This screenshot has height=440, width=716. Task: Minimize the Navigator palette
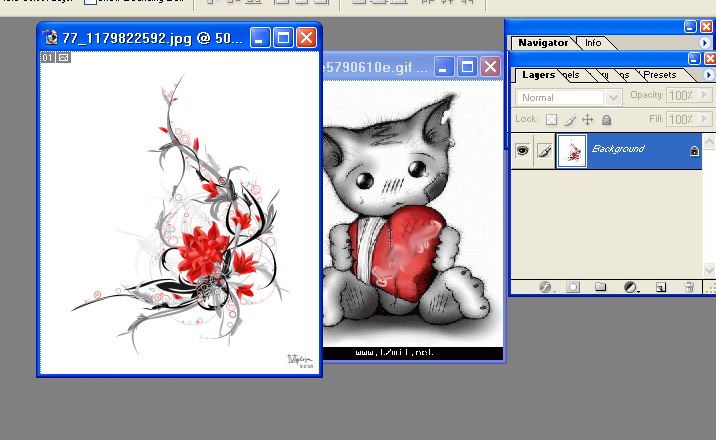690,26
